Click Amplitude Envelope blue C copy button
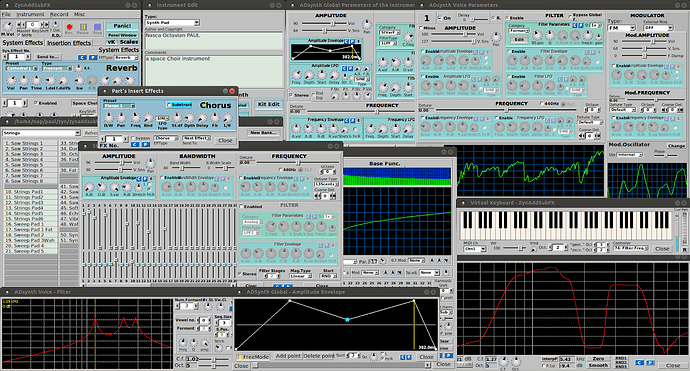 coord(347,41)
